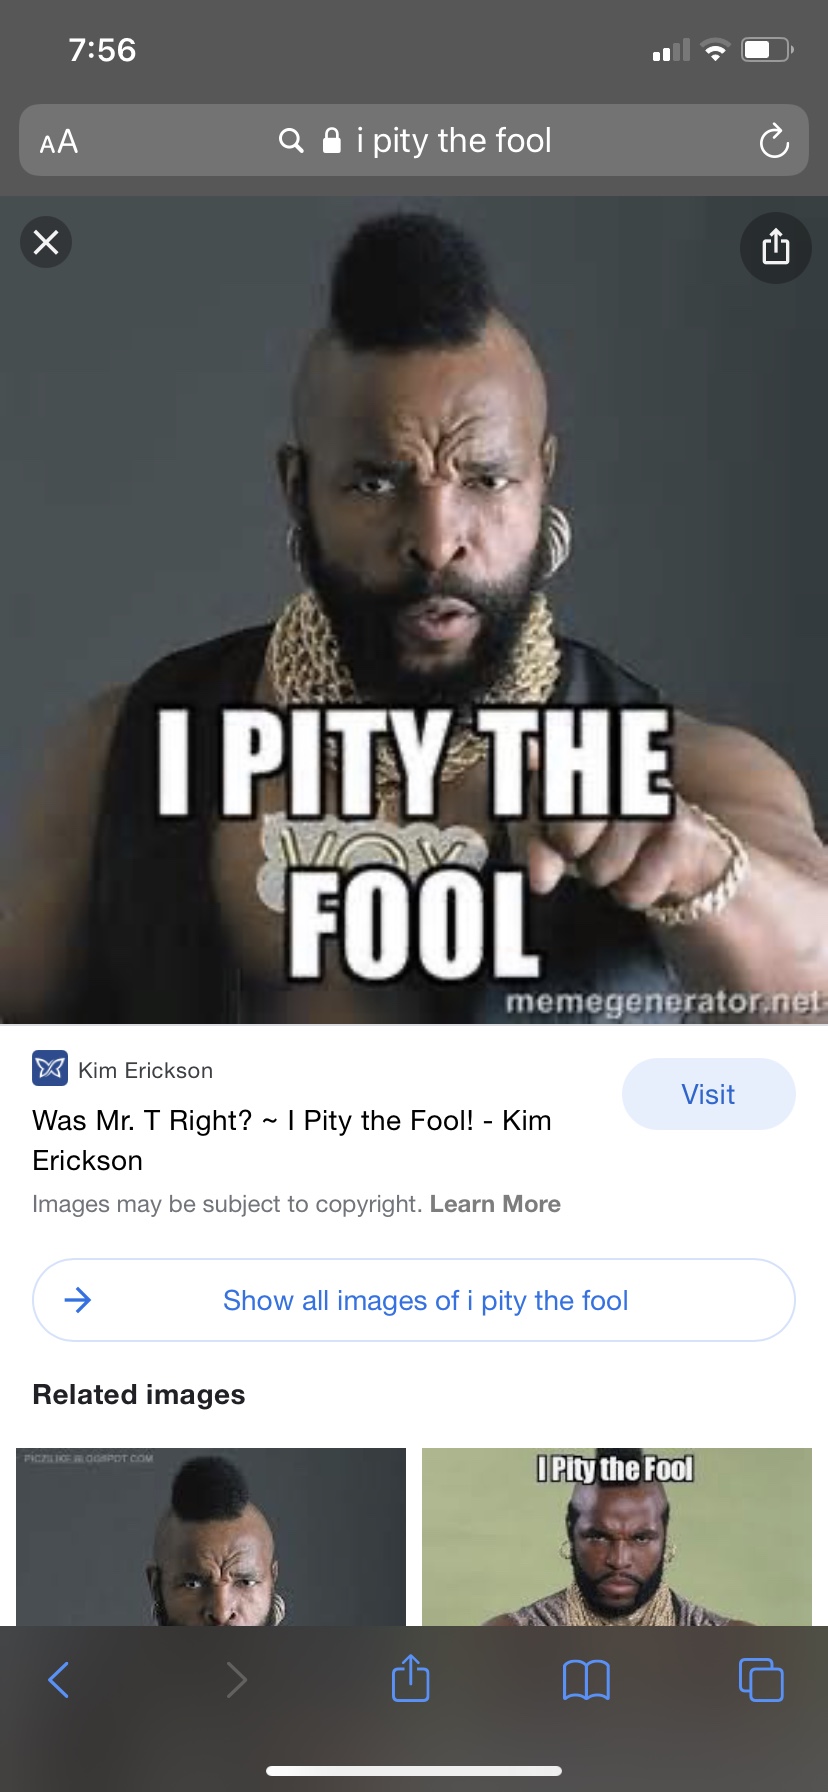Open the left related image thumbnail
Viewport: 828px width, 1792px height.
tap(211, 1537)
